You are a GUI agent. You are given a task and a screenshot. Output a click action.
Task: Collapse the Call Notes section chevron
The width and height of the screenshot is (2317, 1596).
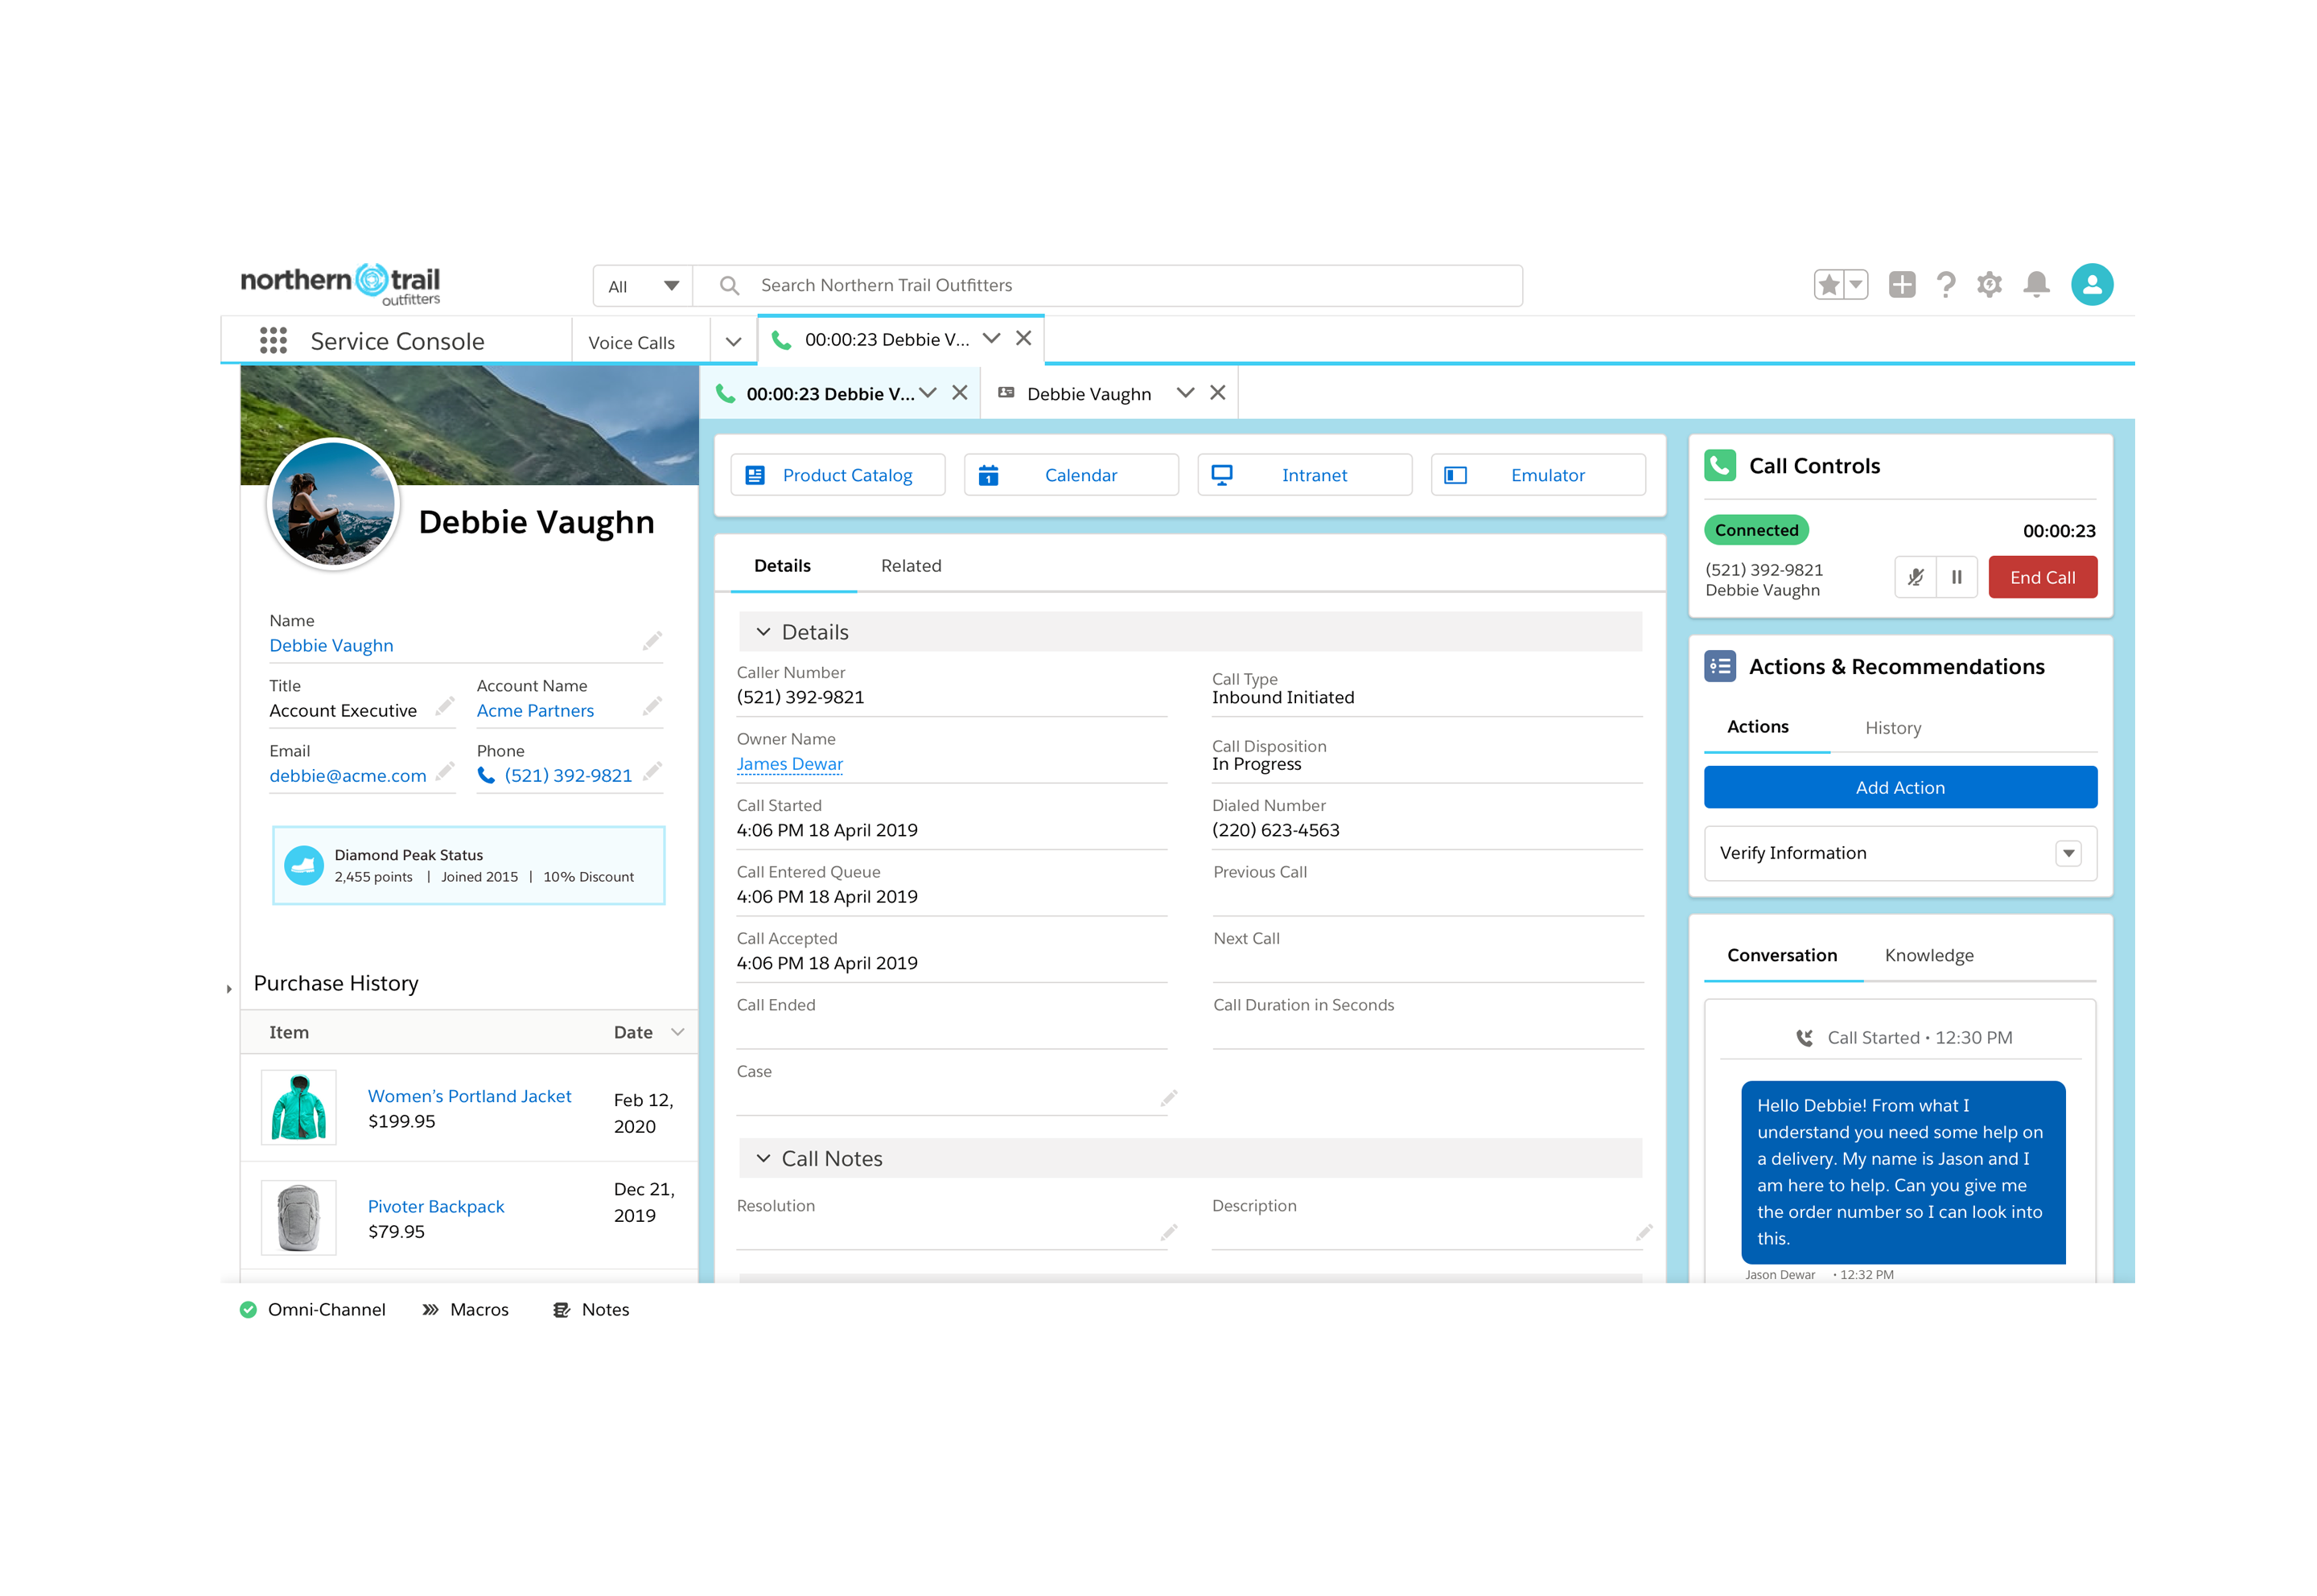click(763, 1158)
